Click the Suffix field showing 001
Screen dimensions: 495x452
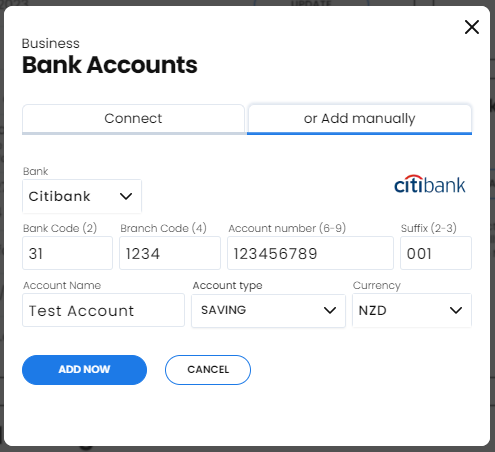coord(436,253)
